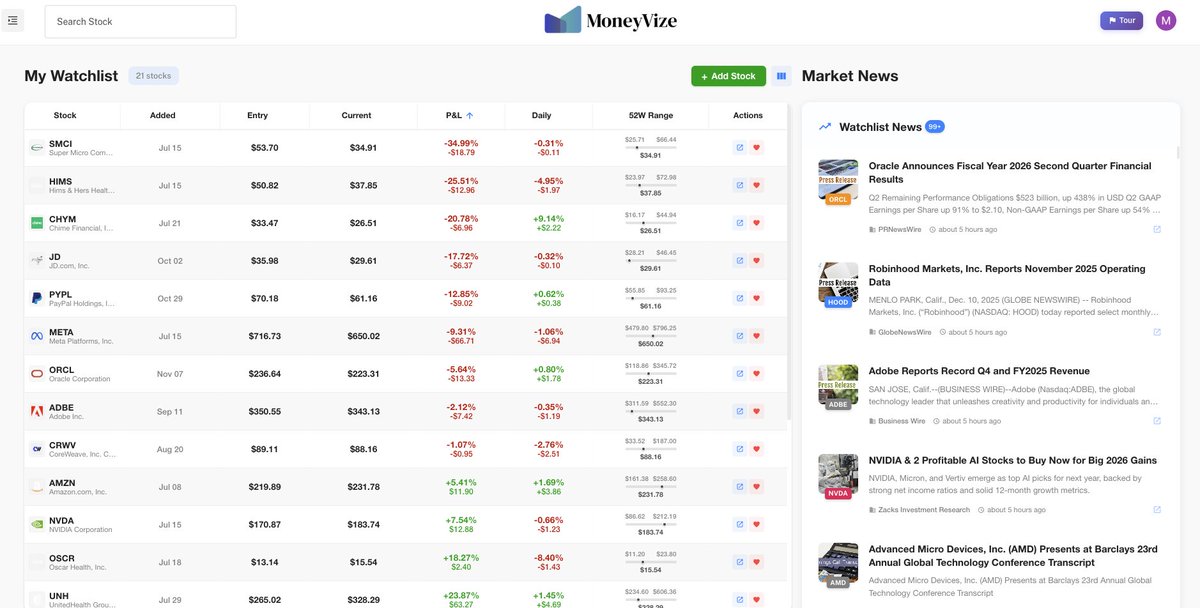Open external link icon on Adobe news
The image size is (1200, 608).
click(1157, 421)
